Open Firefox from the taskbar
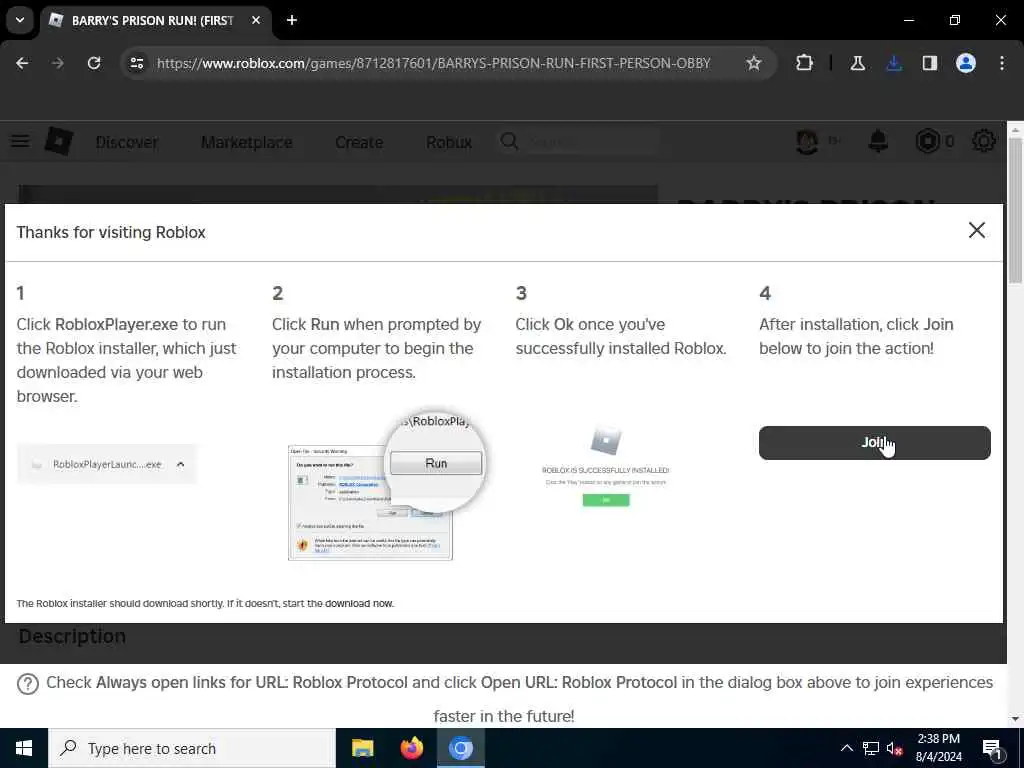Viewport: 1024px width, 768px height. [411, 748]
